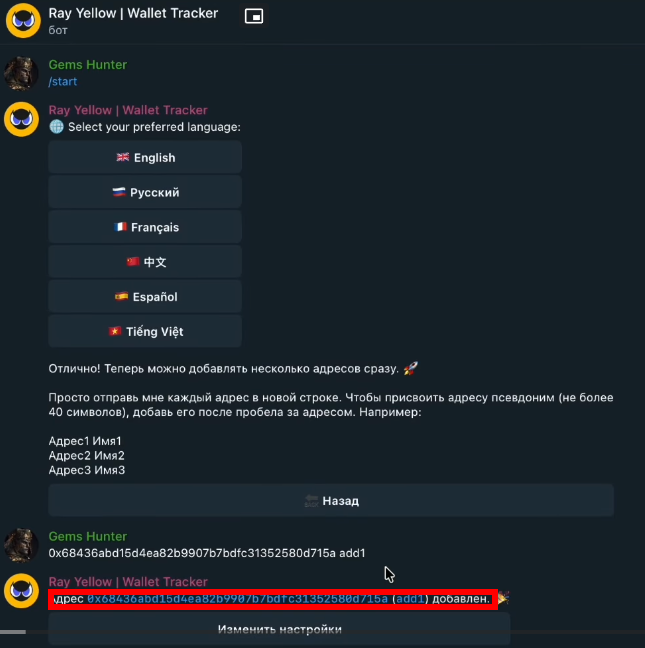645x648 pixels.
Task: Select English language button
Action: click(x=145, y=157)
